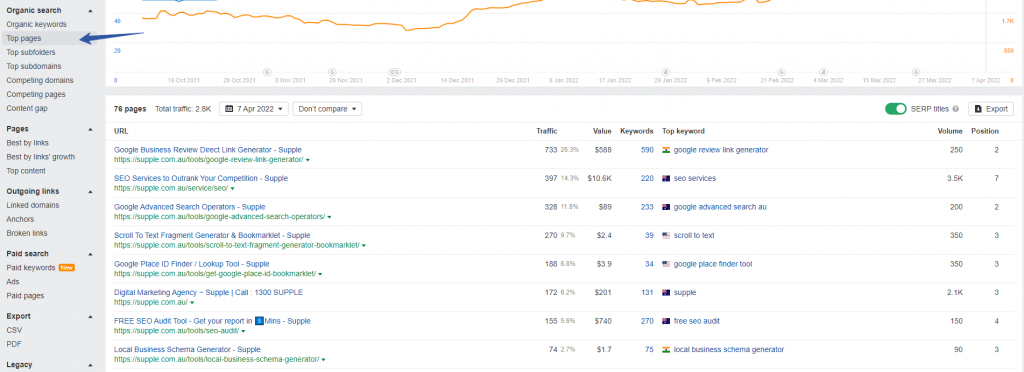Collapse the Paid search section

click(90, 254)
